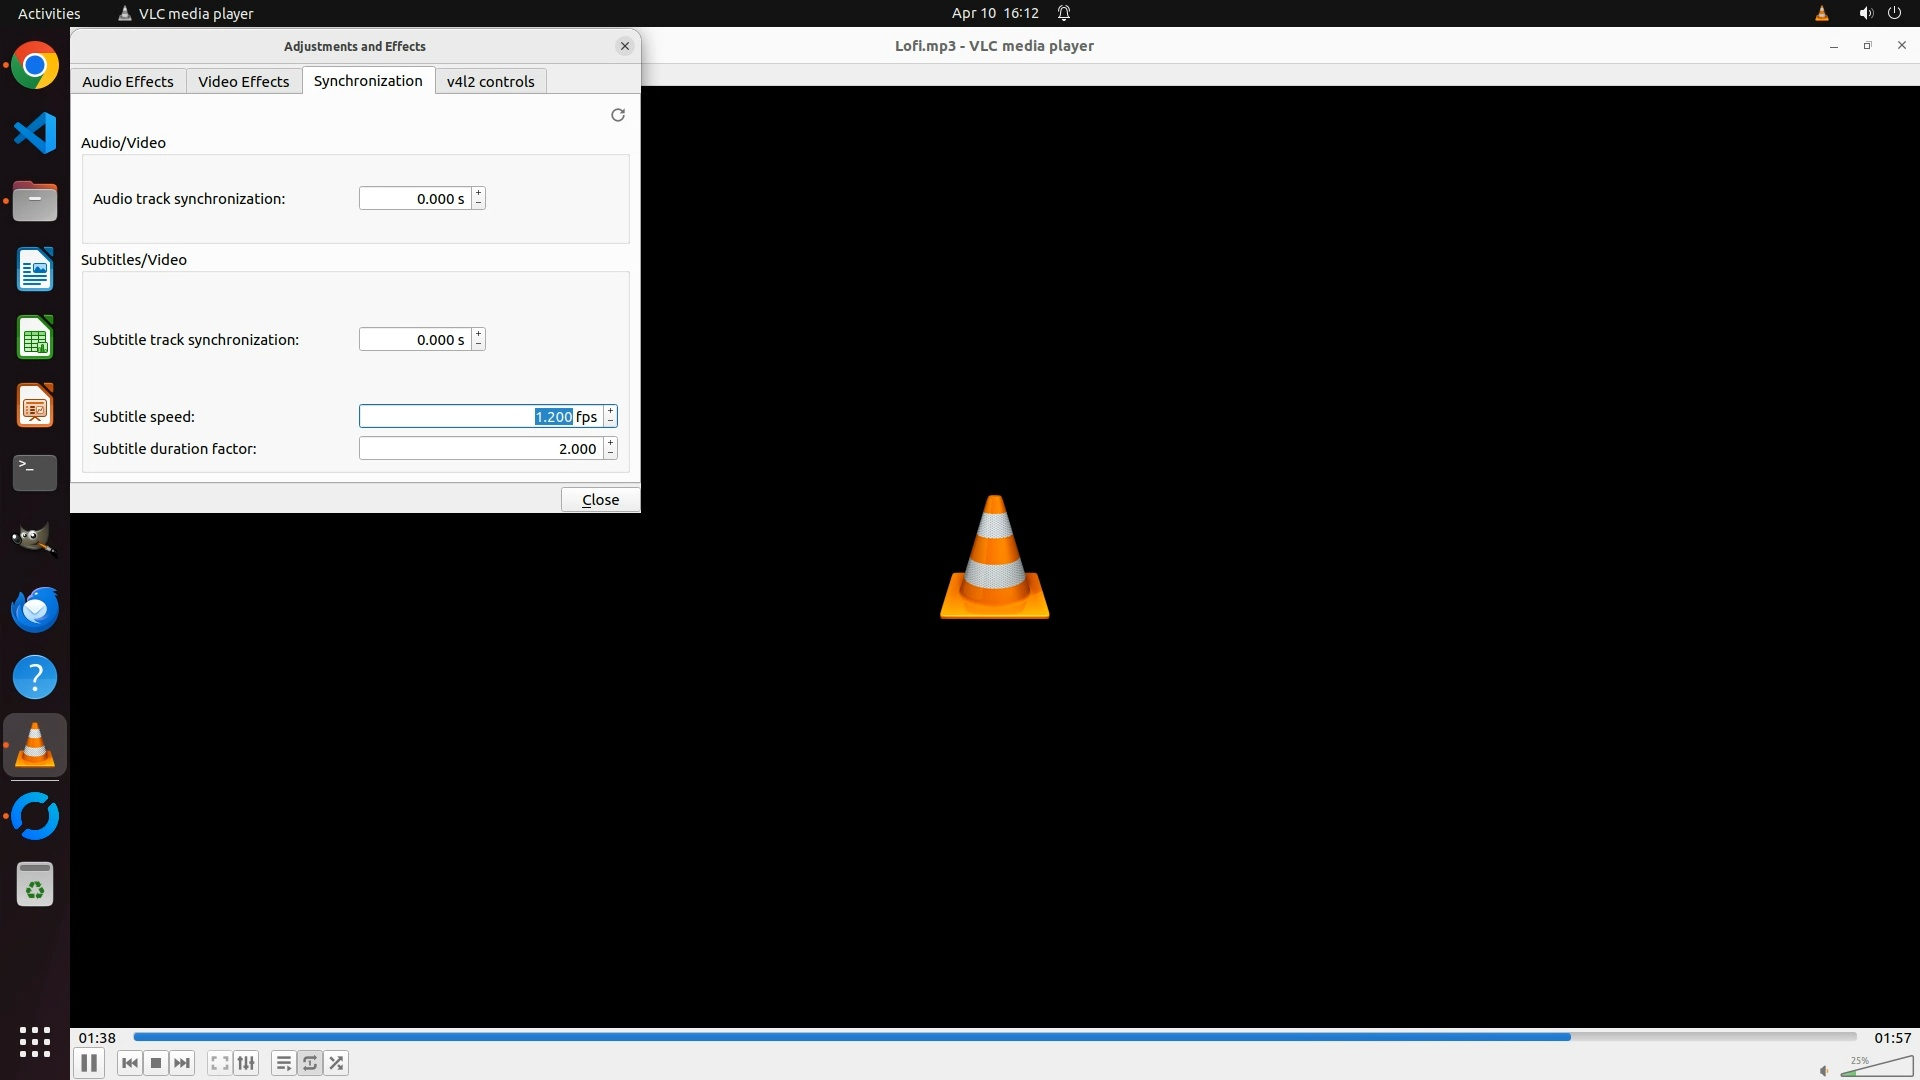Screen dimensions: 1920x1080
Task: Show extended settings equalizer icon
Action: coord(246,1063)
